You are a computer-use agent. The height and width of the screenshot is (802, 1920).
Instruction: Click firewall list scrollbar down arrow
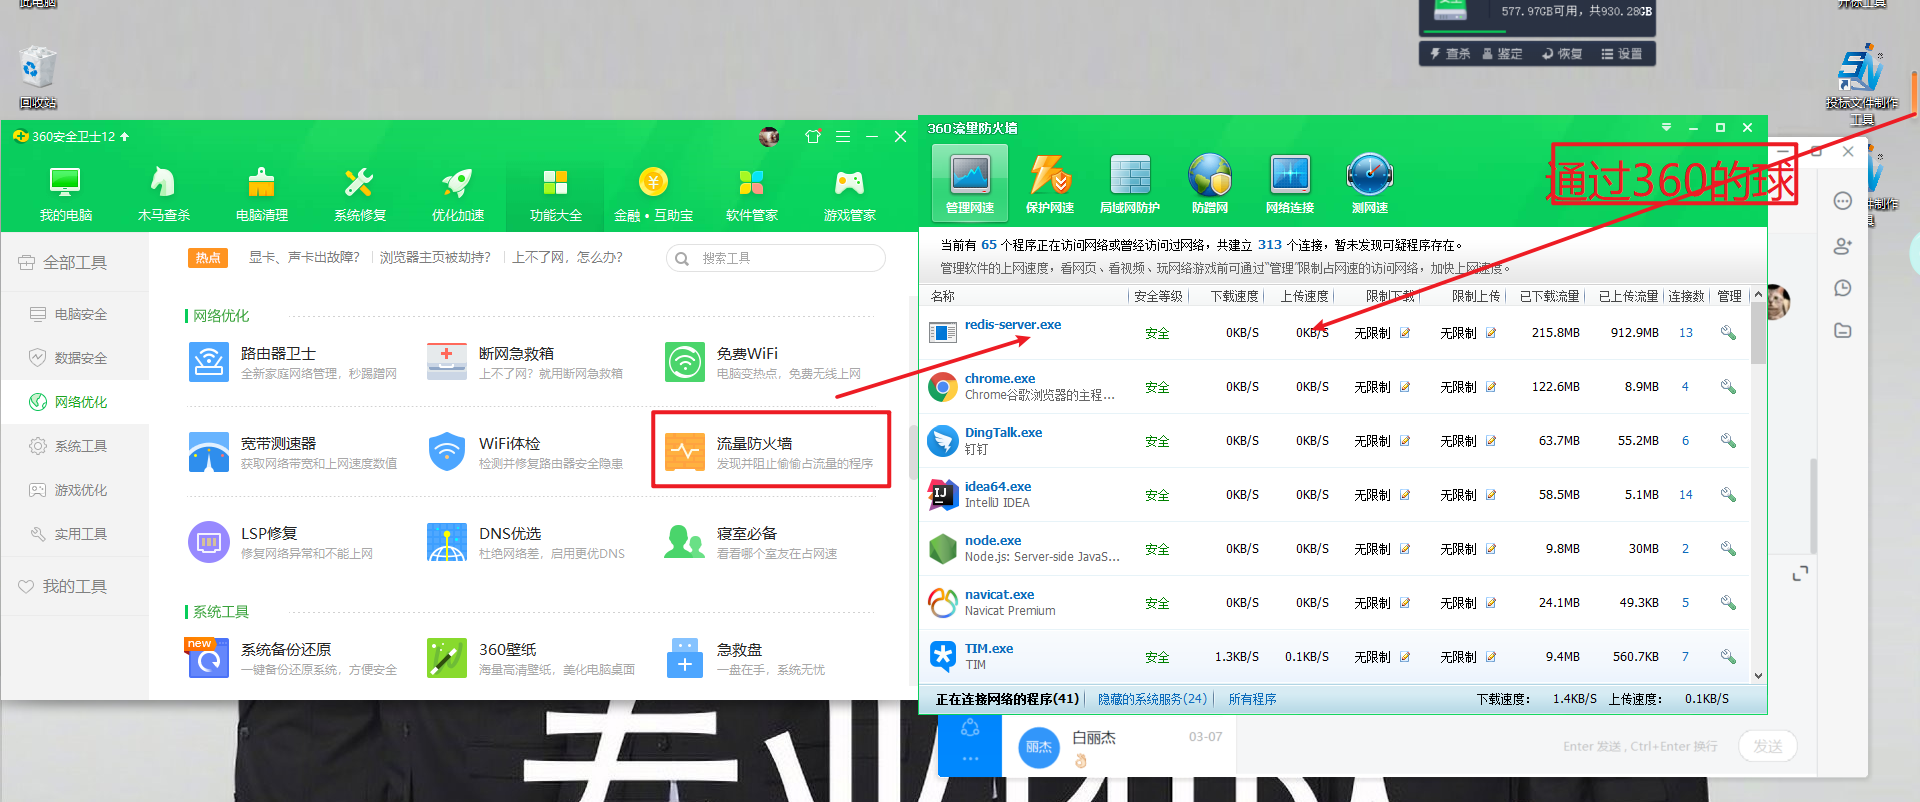coord(1758,676)
